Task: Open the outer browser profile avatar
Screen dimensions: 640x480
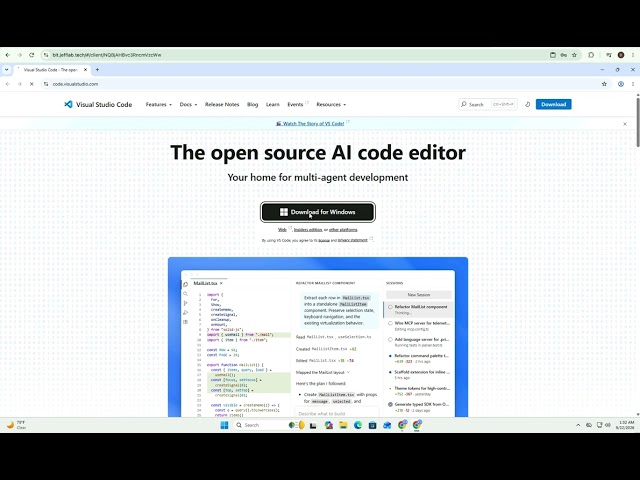Action: [621, 55]
